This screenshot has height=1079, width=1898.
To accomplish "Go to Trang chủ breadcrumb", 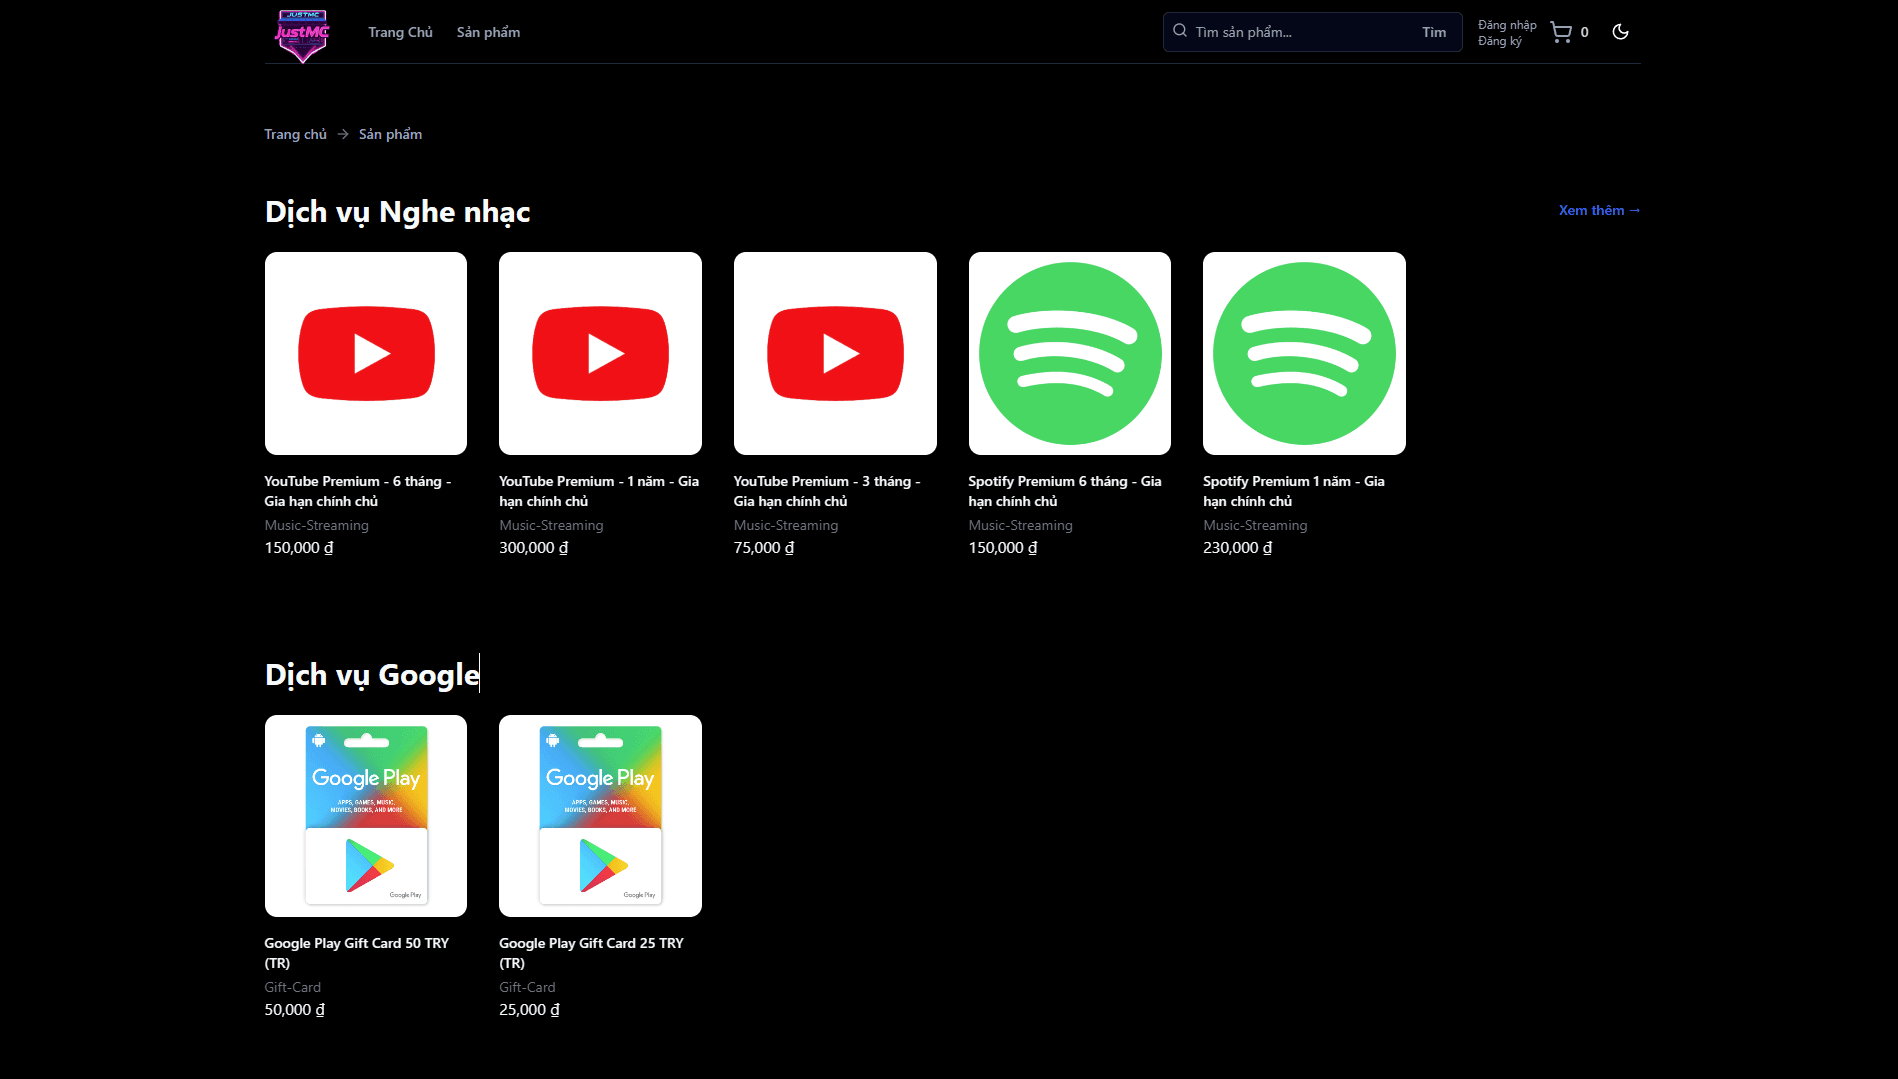I will 295,134.
